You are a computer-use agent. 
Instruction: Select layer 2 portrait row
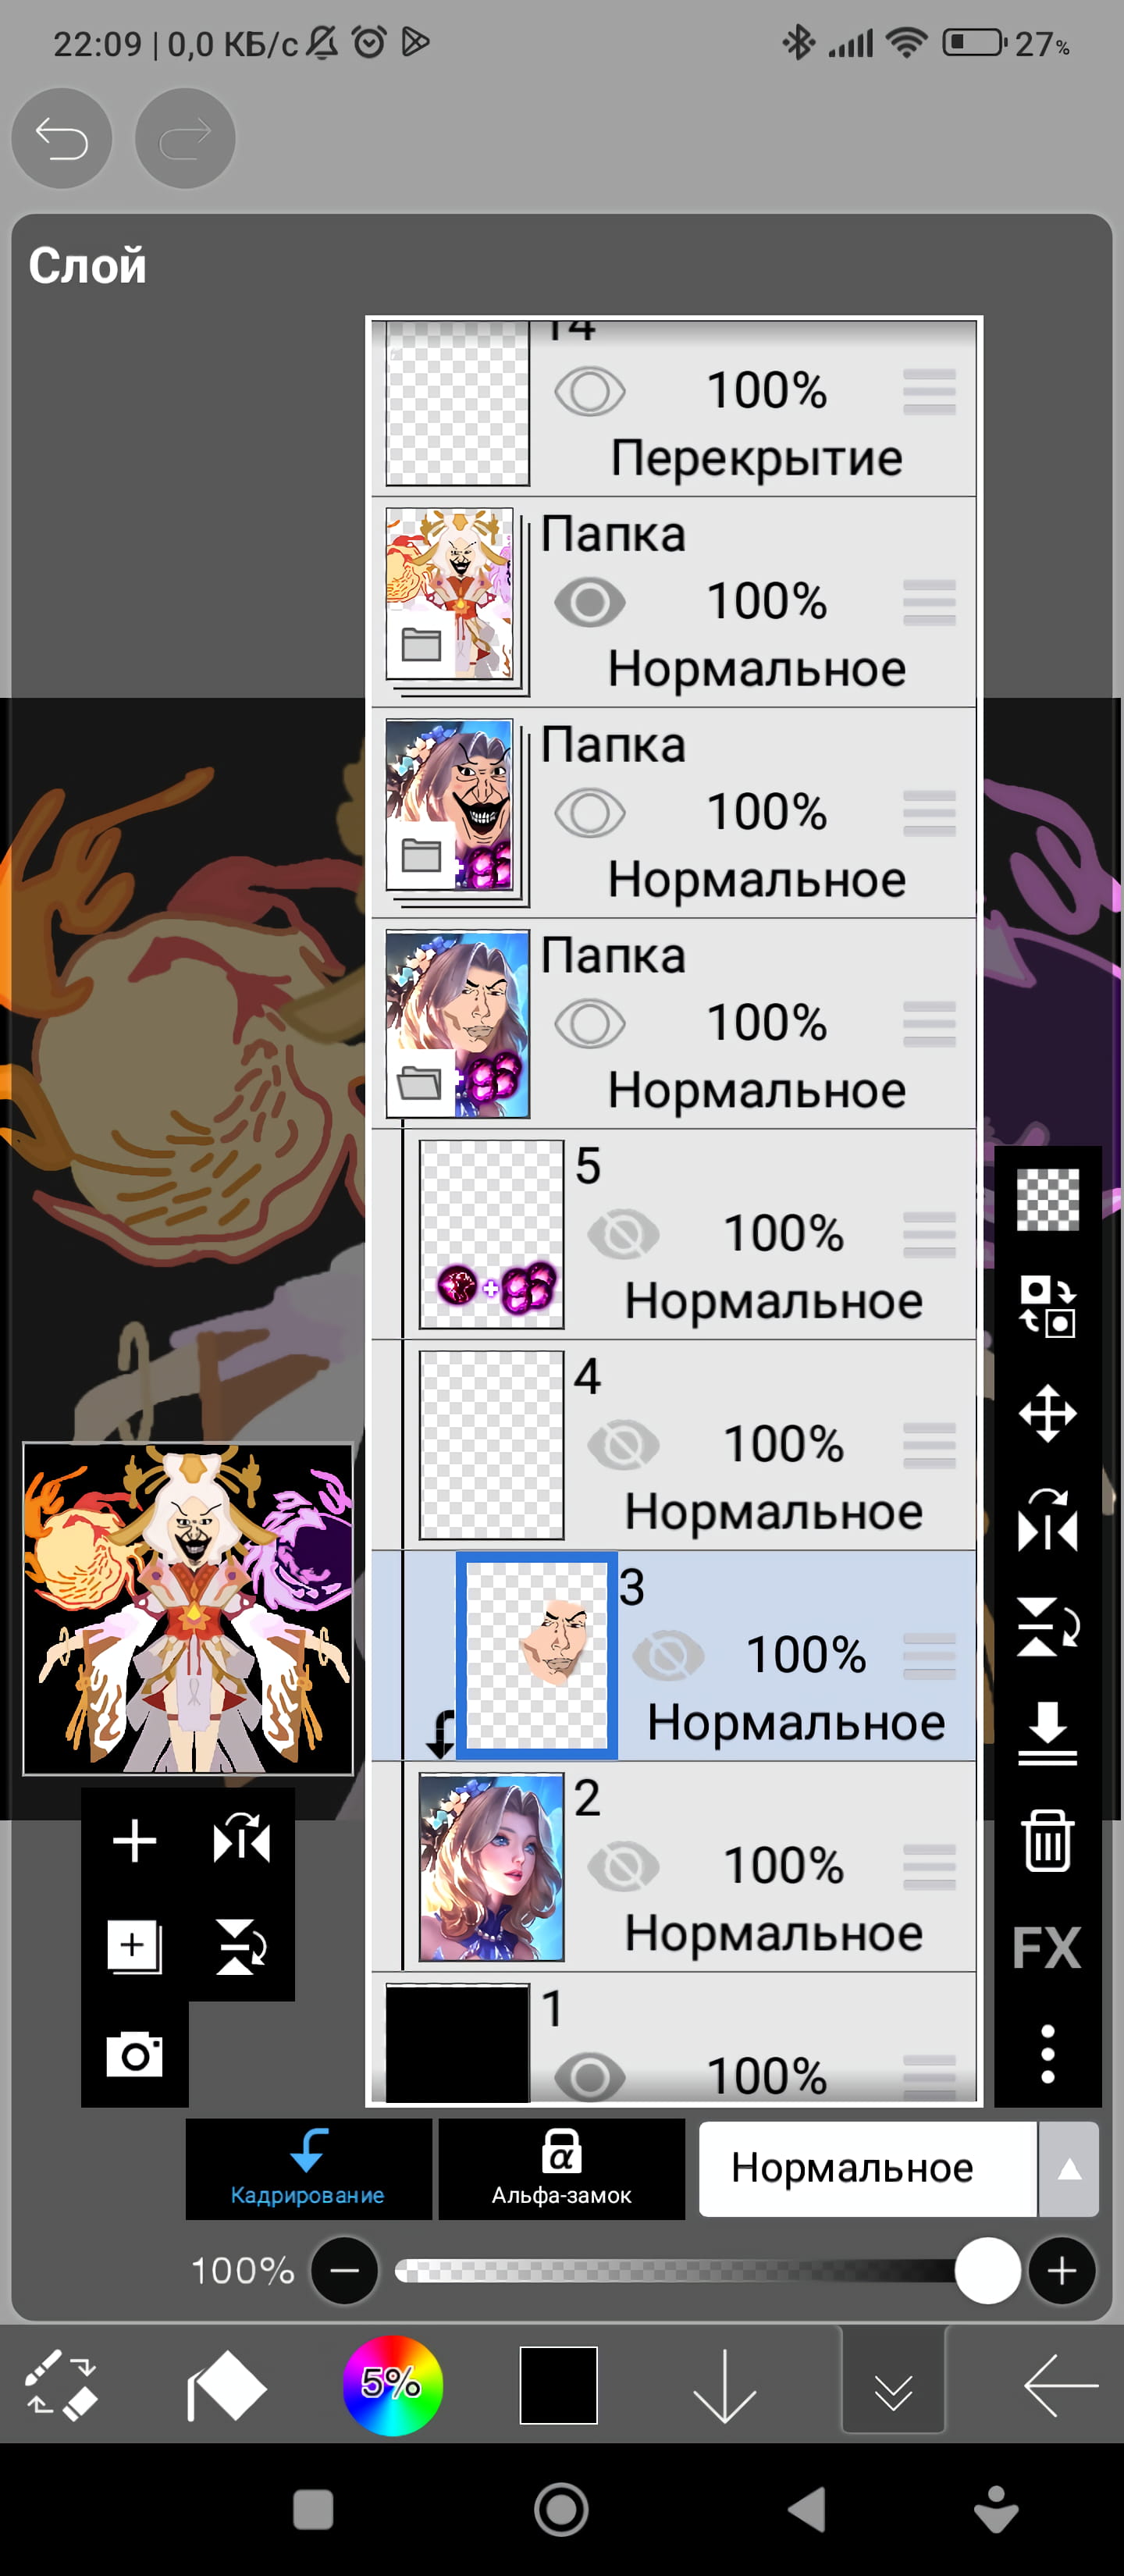tap(674, 1867)
